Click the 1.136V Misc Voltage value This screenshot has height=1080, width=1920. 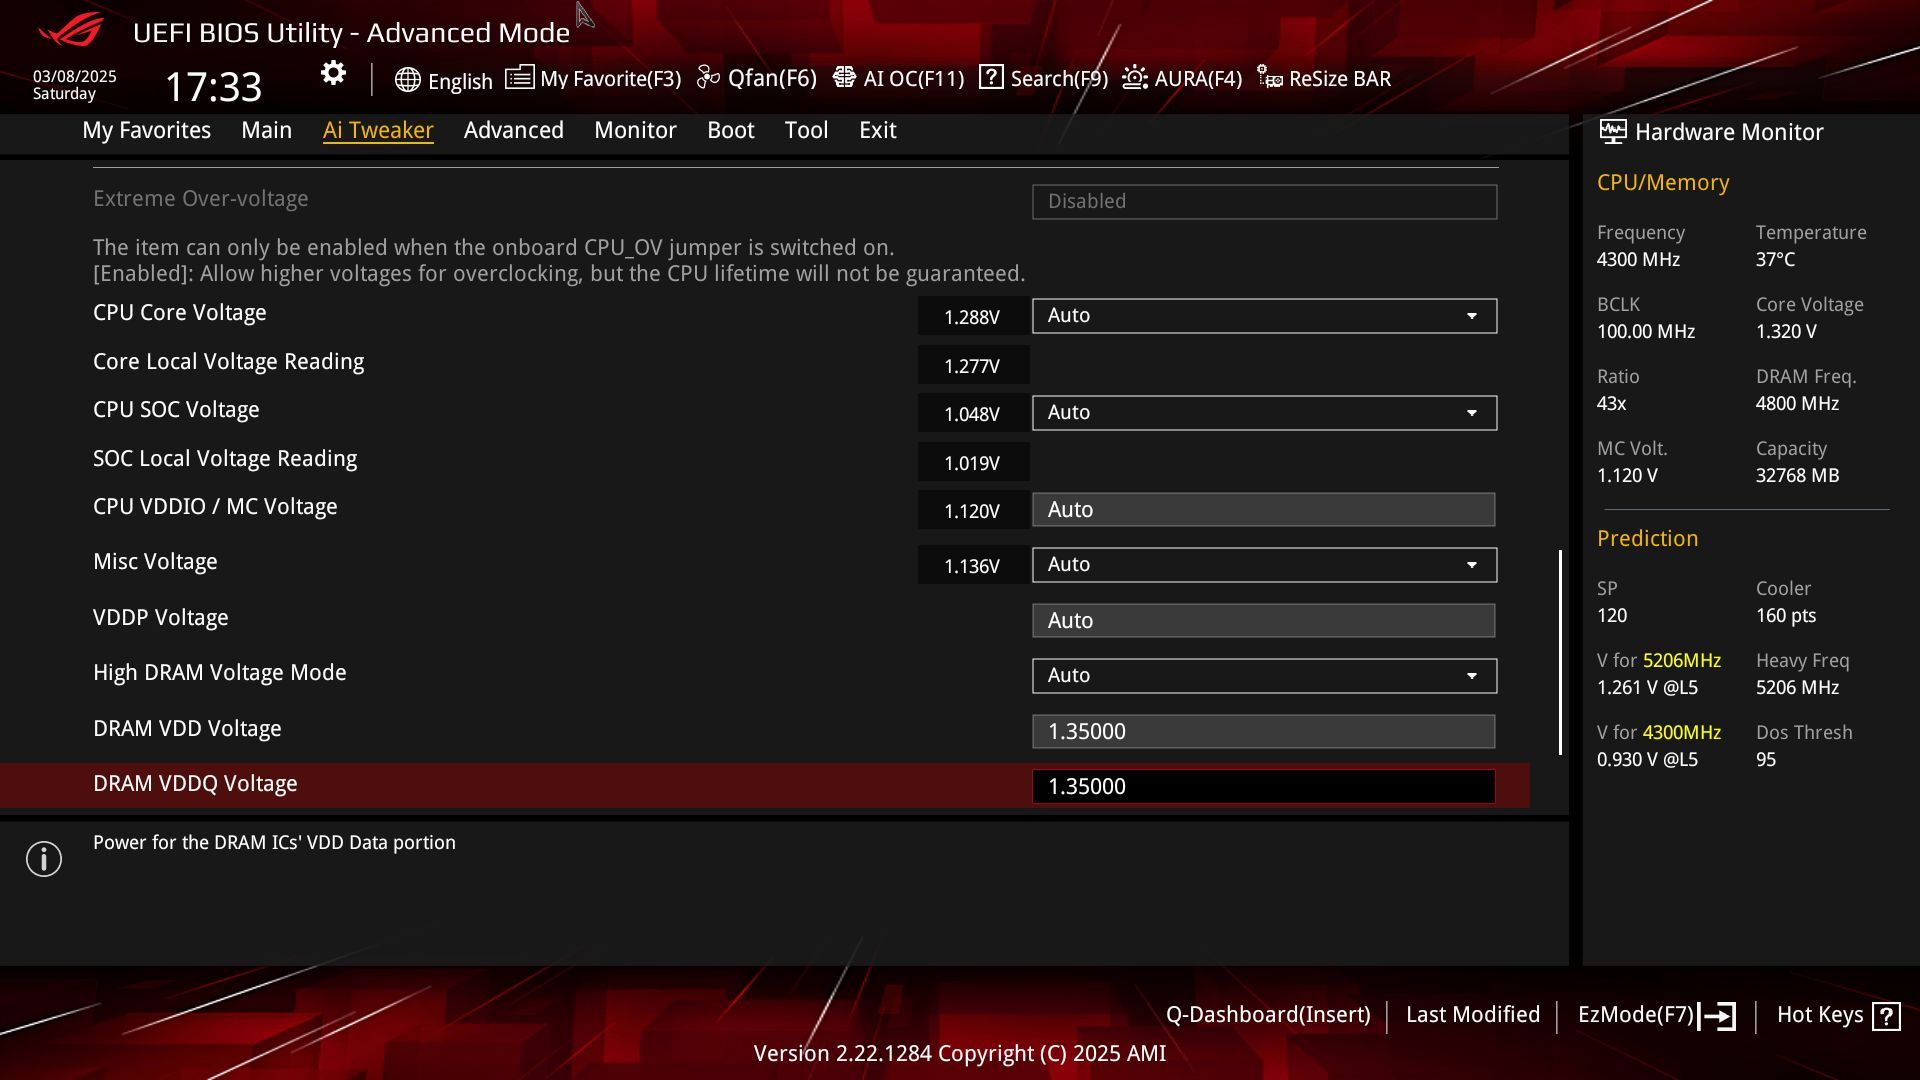pos(972,567)
